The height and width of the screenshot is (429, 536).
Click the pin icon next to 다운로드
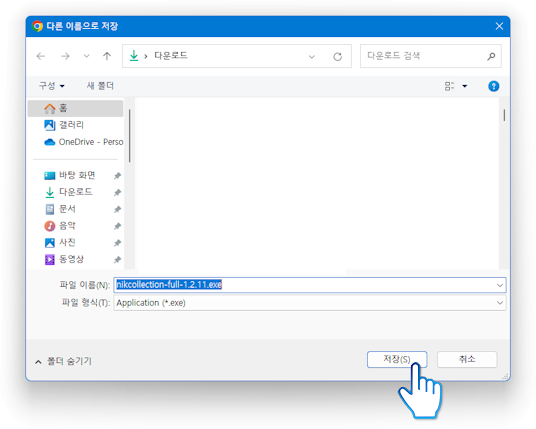pos(117,192)
